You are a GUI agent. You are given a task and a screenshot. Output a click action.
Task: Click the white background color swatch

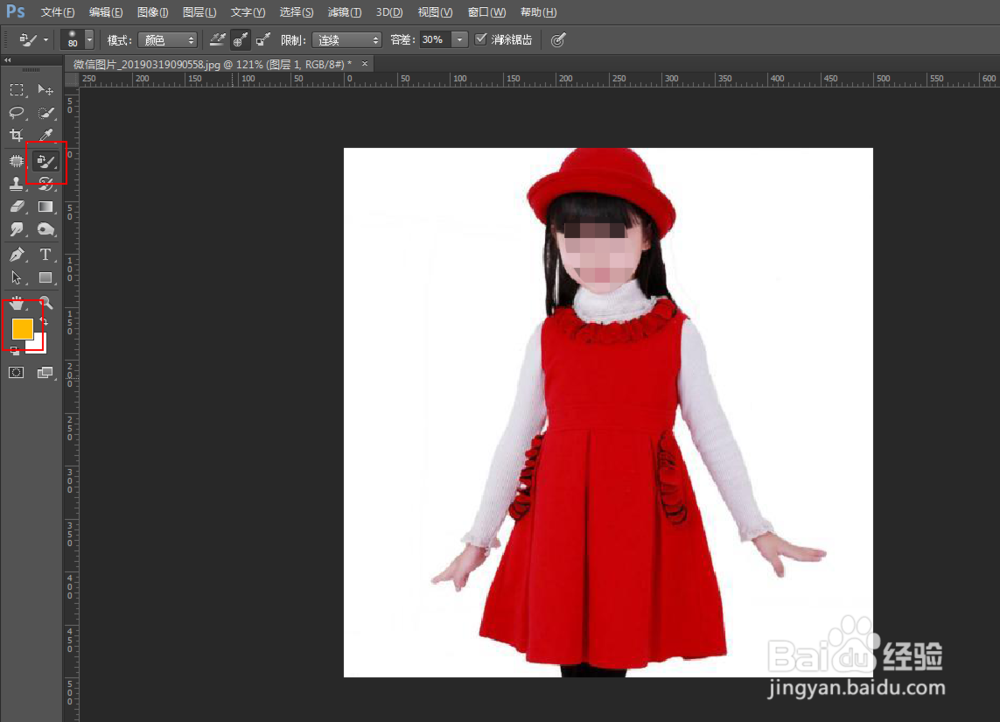click(x=39, y=346)
